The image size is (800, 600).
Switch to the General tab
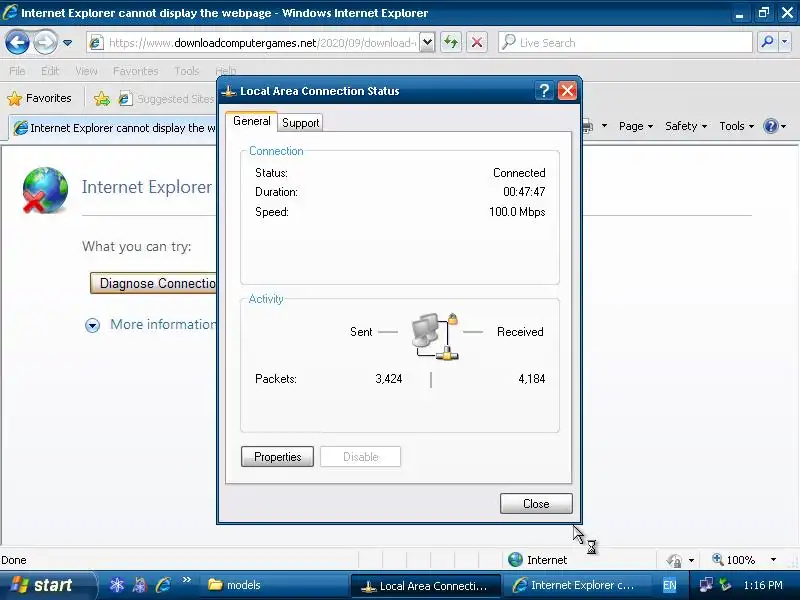(252, 121)
